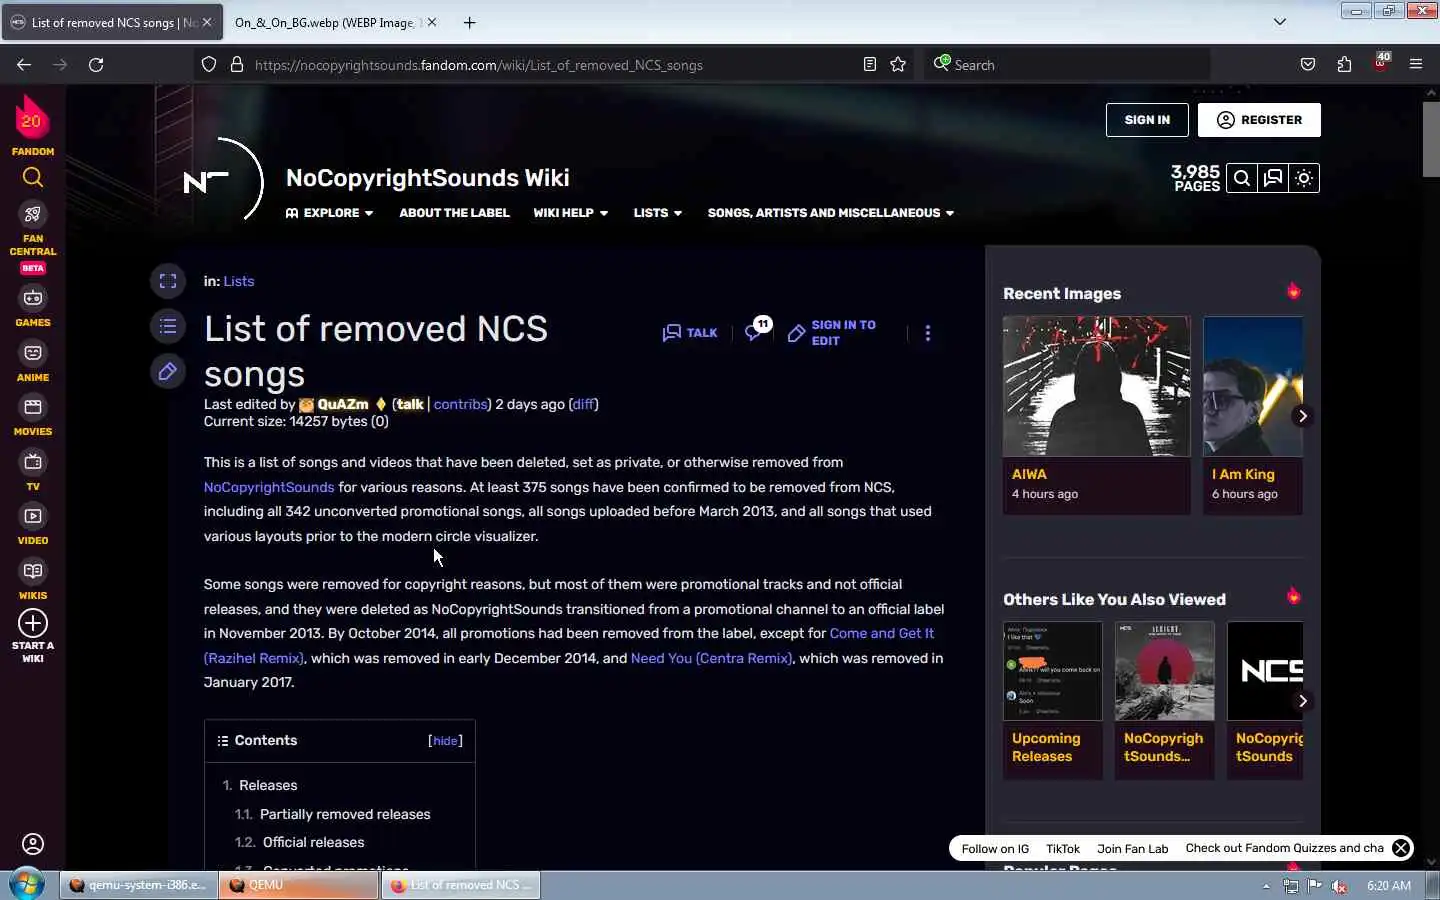Click the pencil edit icon beside title
The width and height of the screenshot is (1440, 900).
168,371
